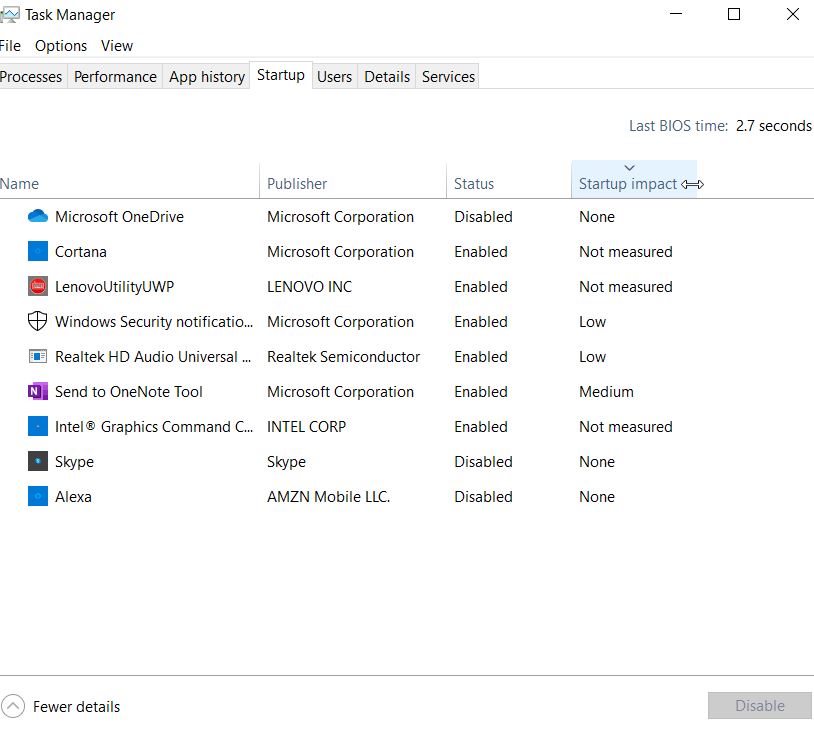Click Windows Security's Low impact cell
This screenshot has height=730, width=814.
[x=592, y=322]
